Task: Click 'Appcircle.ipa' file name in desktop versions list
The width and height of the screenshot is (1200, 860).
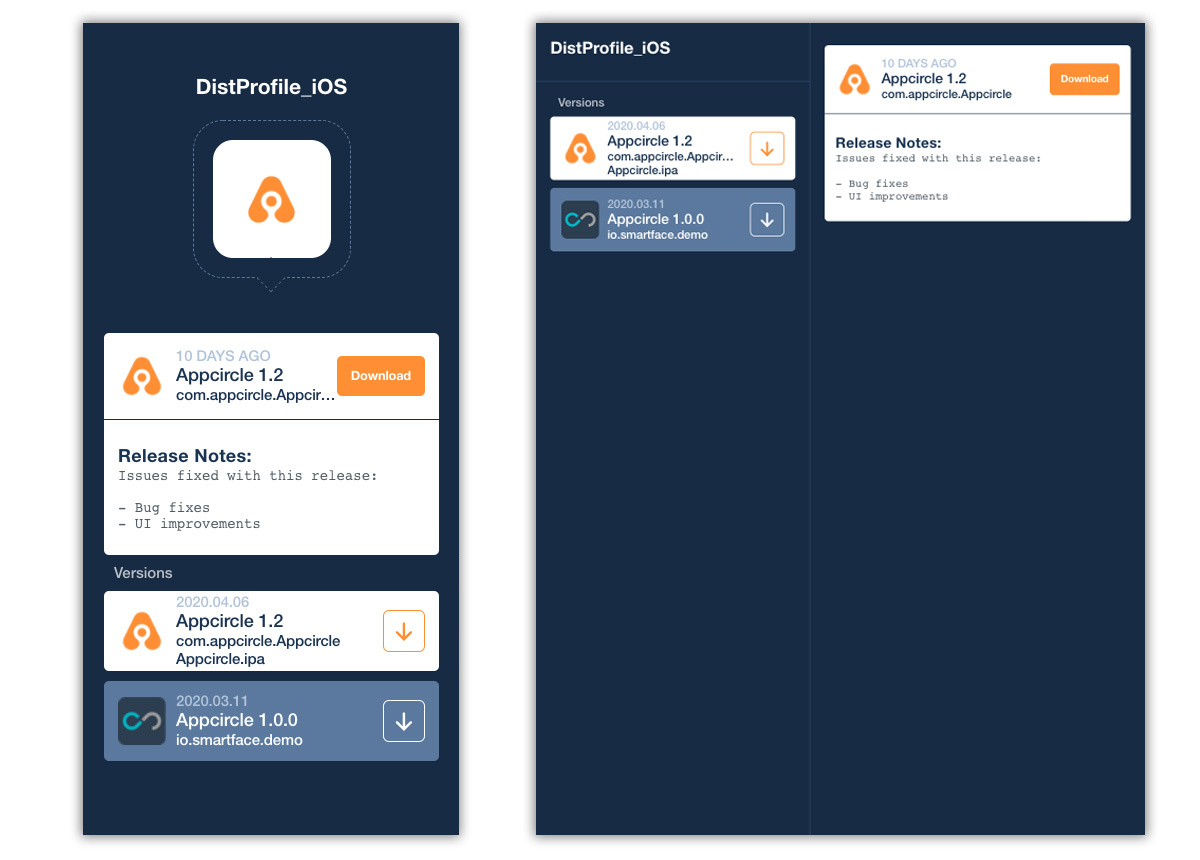Action: [x=643, y=170]
